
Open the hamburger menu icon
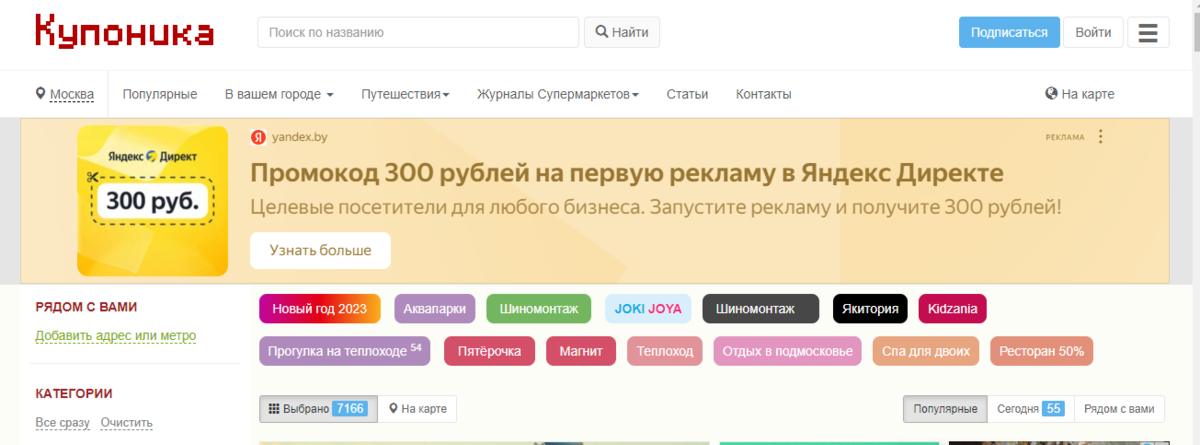[x=1148, y=32]
